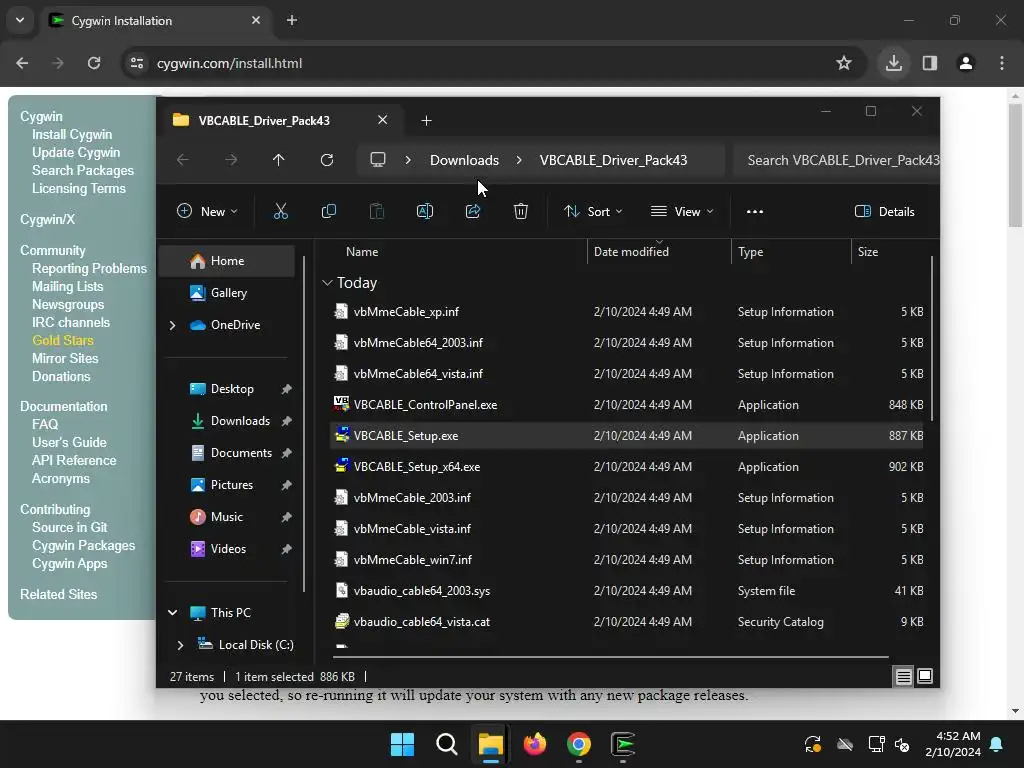Open the Cygwin terminal icon in taskbar
This screenshot has width=1024, height=768.
click(x=623, y=744)
